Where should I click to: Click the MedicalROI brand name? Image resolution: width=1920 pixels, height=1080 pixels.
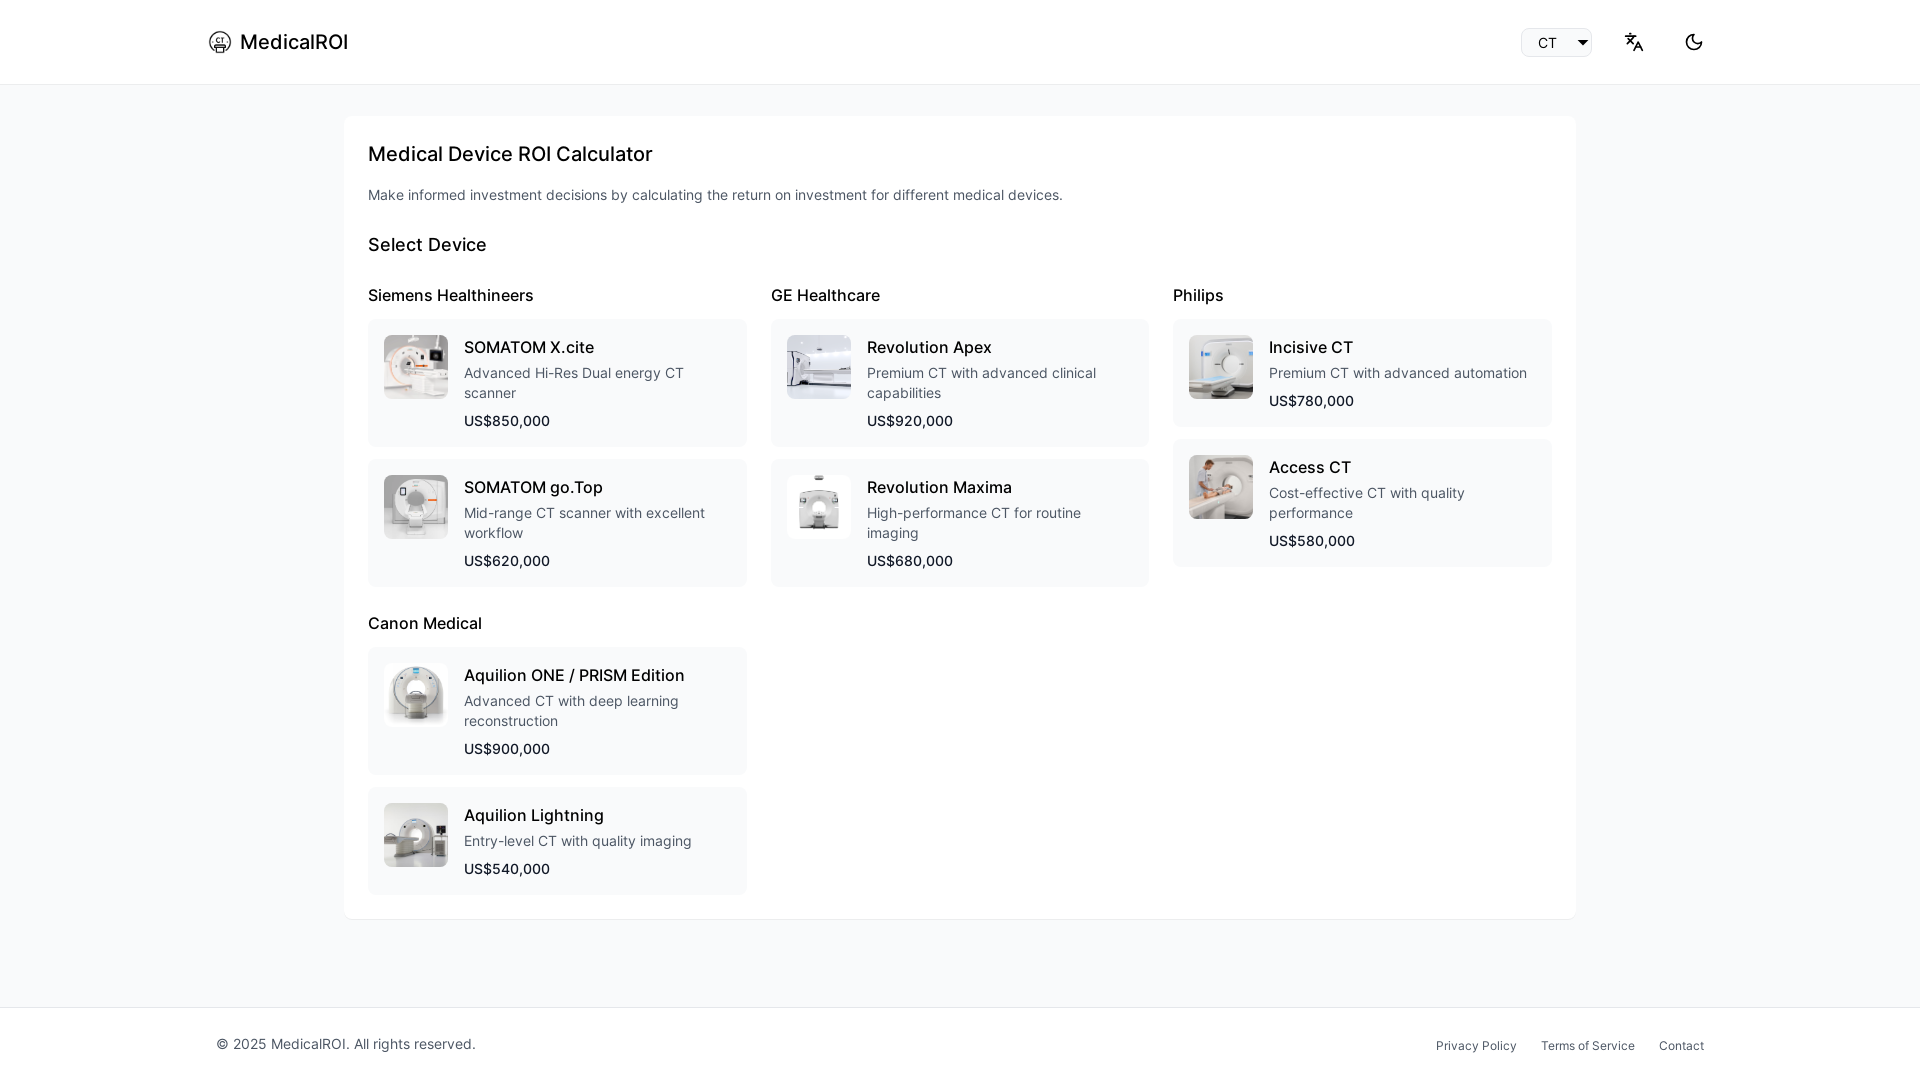(294, 42)
